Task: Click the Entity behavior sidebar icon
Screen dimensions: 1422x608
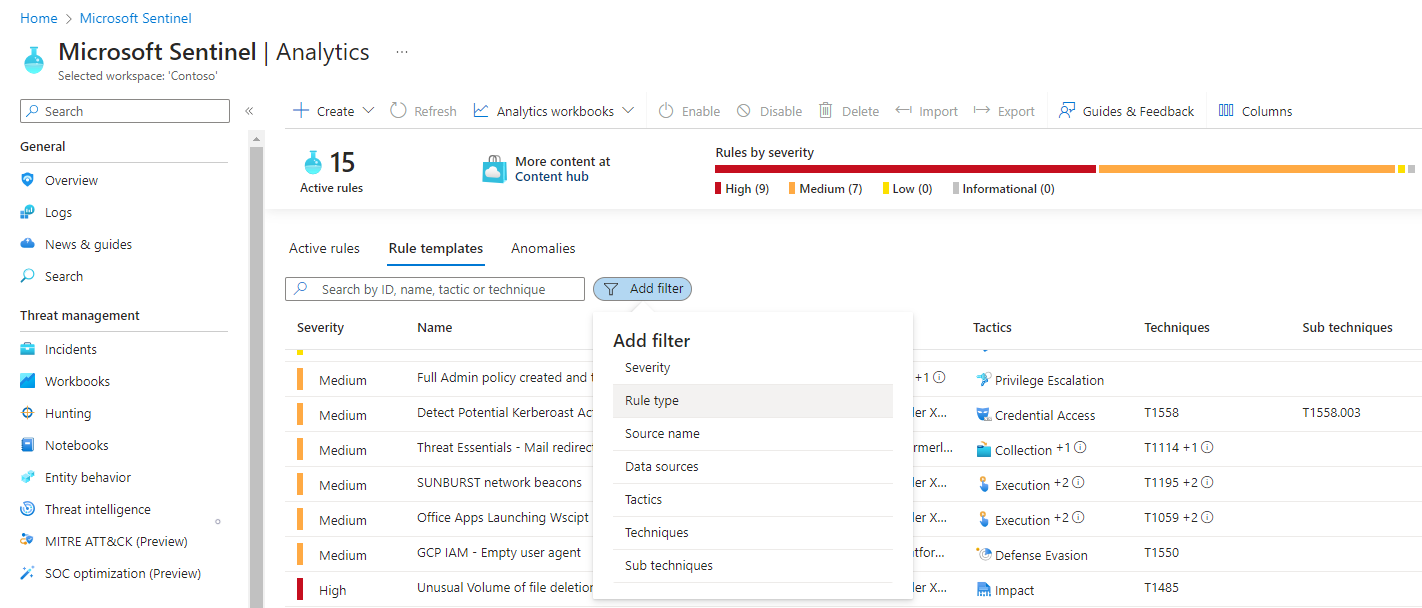Action: (30, 476)
